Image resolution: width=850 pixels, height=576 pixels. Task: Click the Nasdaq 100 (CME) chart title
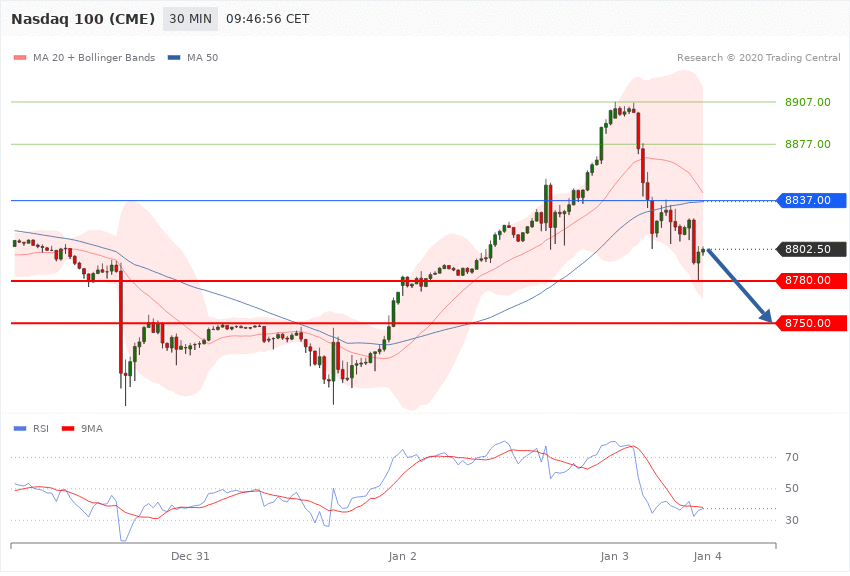[x=83, y=19]
